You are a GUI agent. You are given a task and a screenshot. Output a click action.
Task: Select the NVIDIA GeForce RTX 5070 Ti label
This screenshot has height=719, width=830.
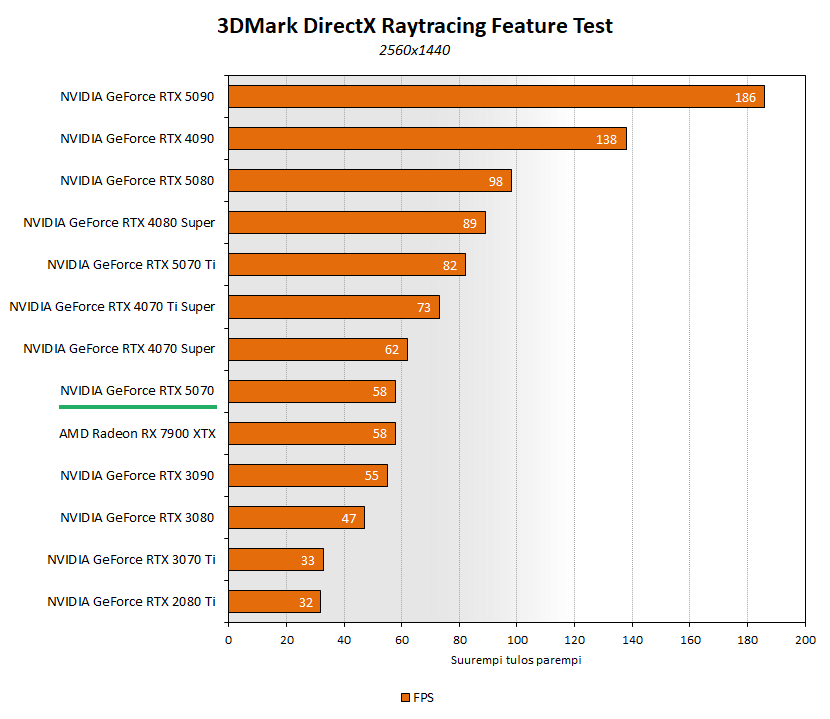click(x=131, y=265)
